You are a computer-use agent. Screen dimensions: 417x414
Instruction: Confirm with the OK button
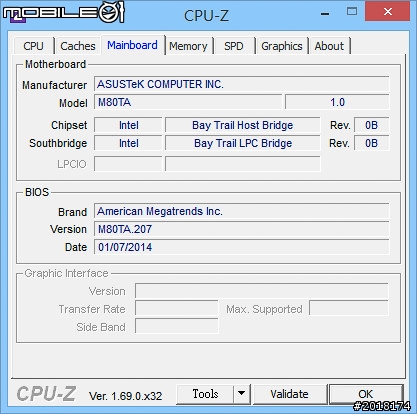366,394
